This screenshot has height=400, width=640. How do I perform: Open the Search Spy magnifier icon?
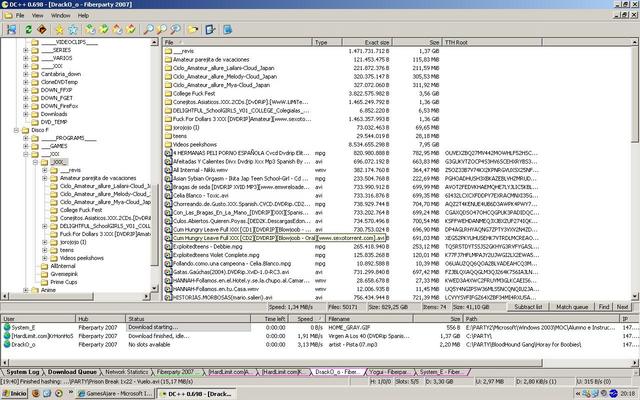[176, 29]
